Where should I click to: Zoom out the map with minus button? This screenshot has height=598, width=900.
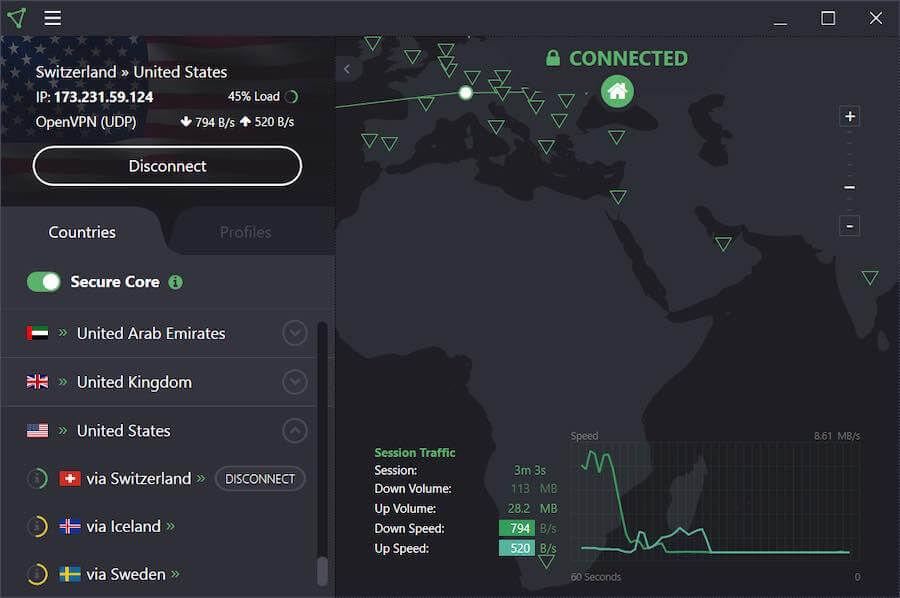point(850,226)
